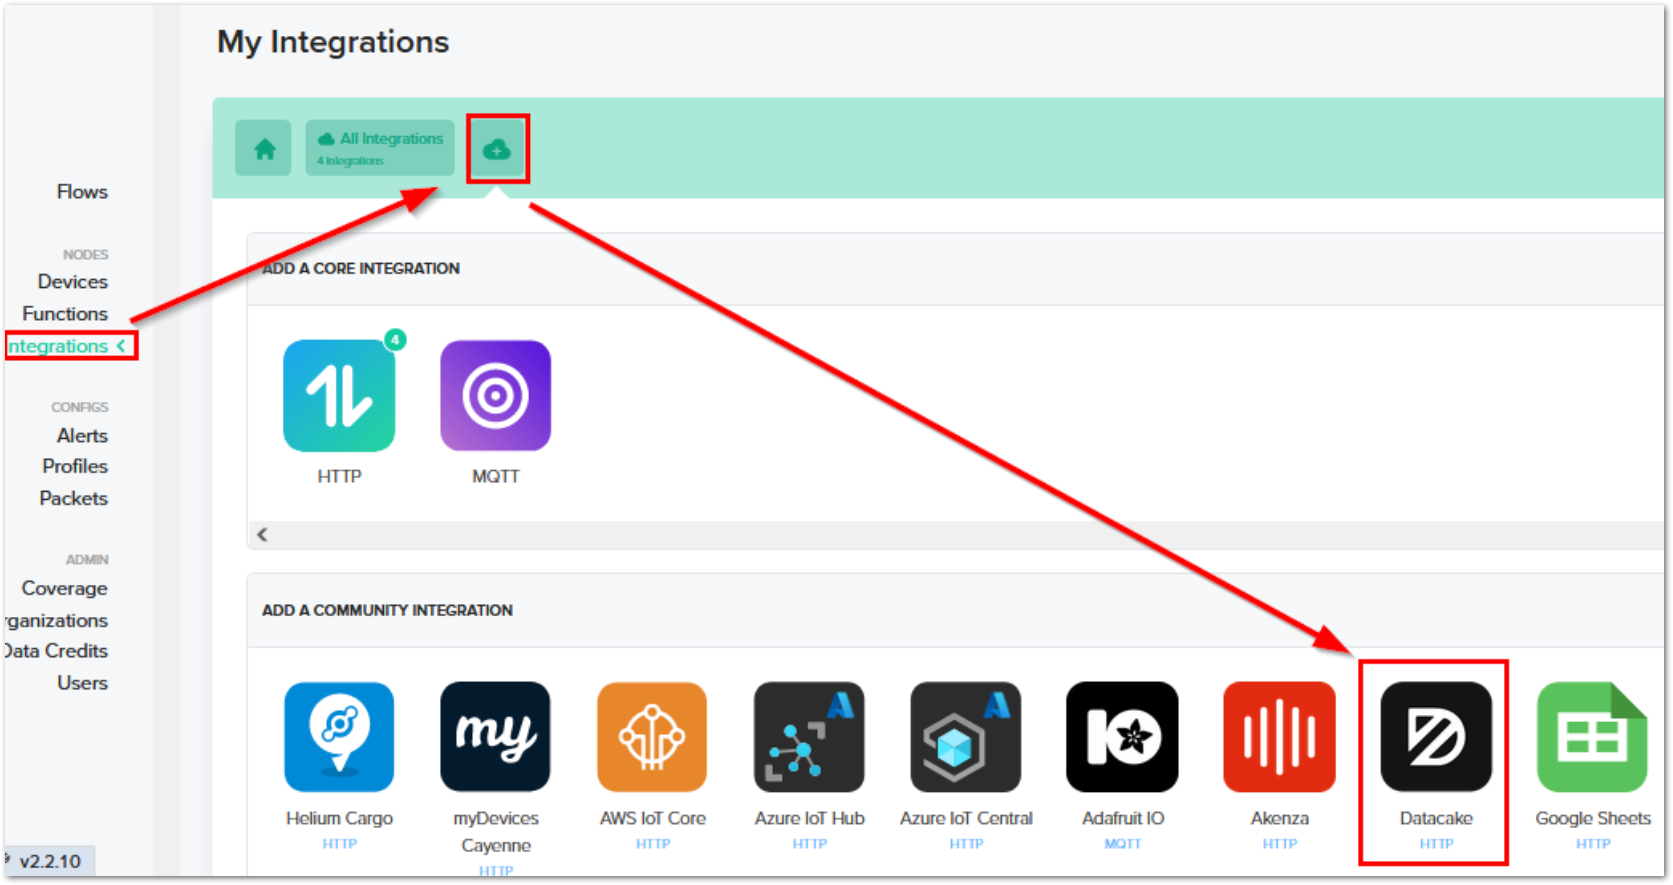The image size is (1673, 885).
Task: Choose the Helium Cargo integration
Action: (339, 737)
